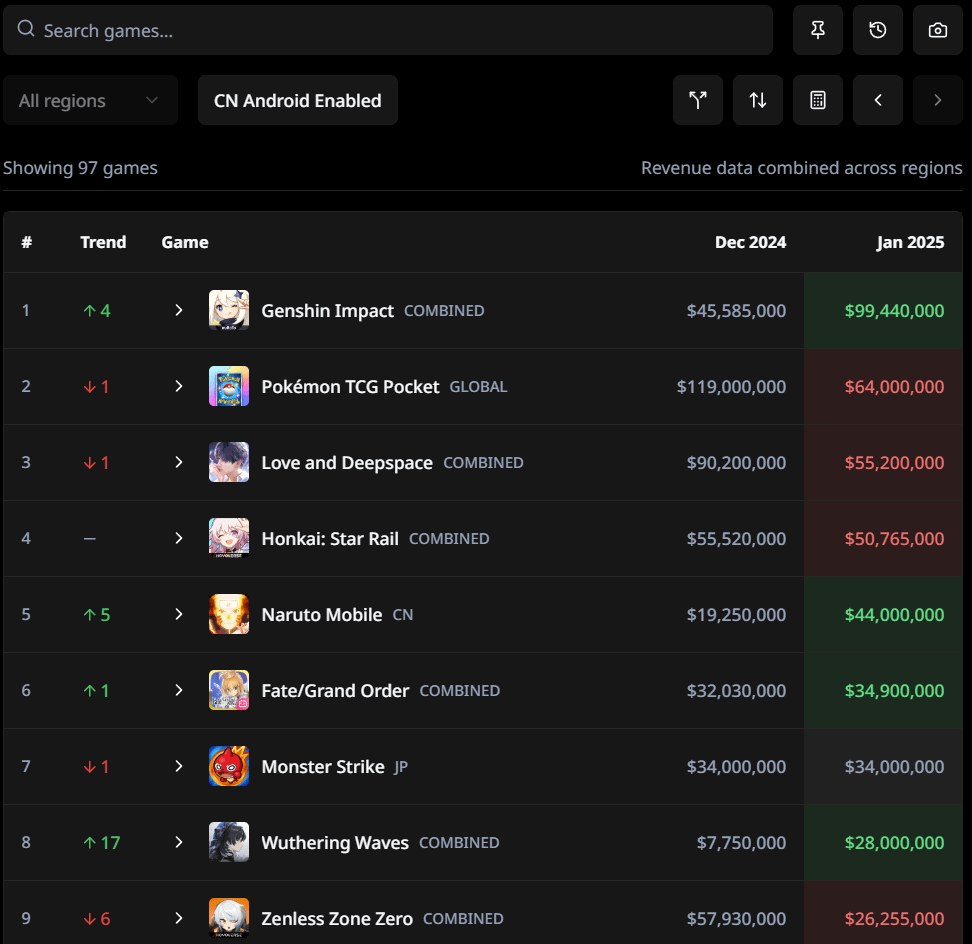Click Love and Deepspace game icon

229,462
